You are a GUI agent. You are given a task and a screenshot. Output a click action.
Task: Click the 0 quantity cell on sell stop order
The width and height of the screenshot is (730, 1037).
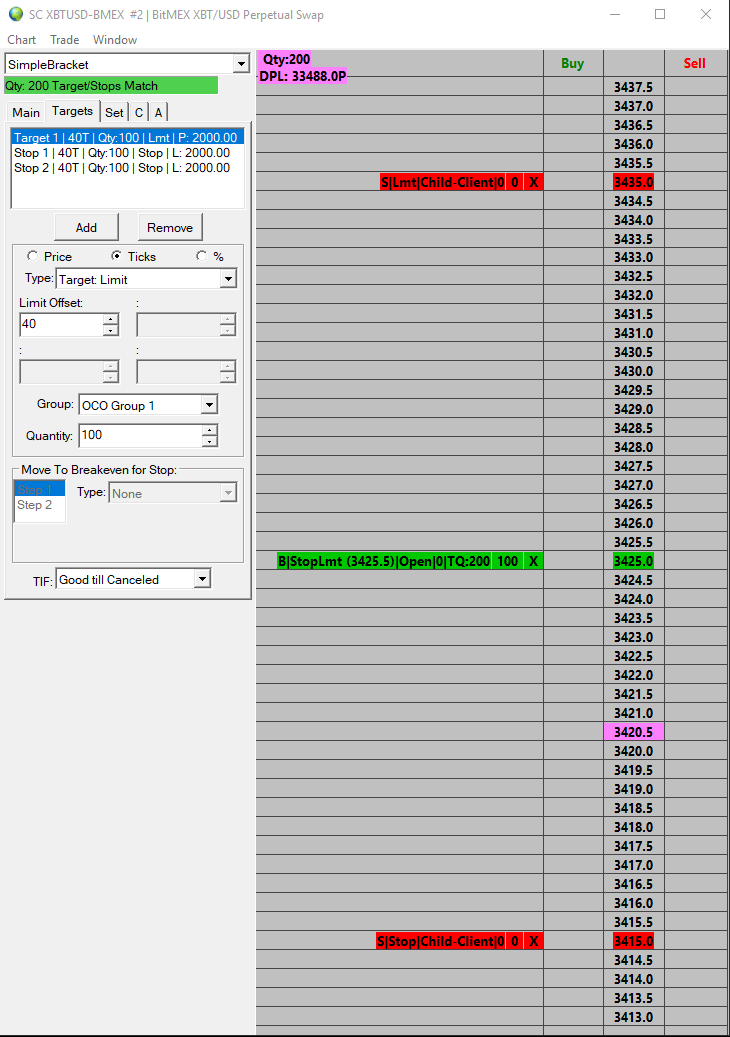coord(515,941)
